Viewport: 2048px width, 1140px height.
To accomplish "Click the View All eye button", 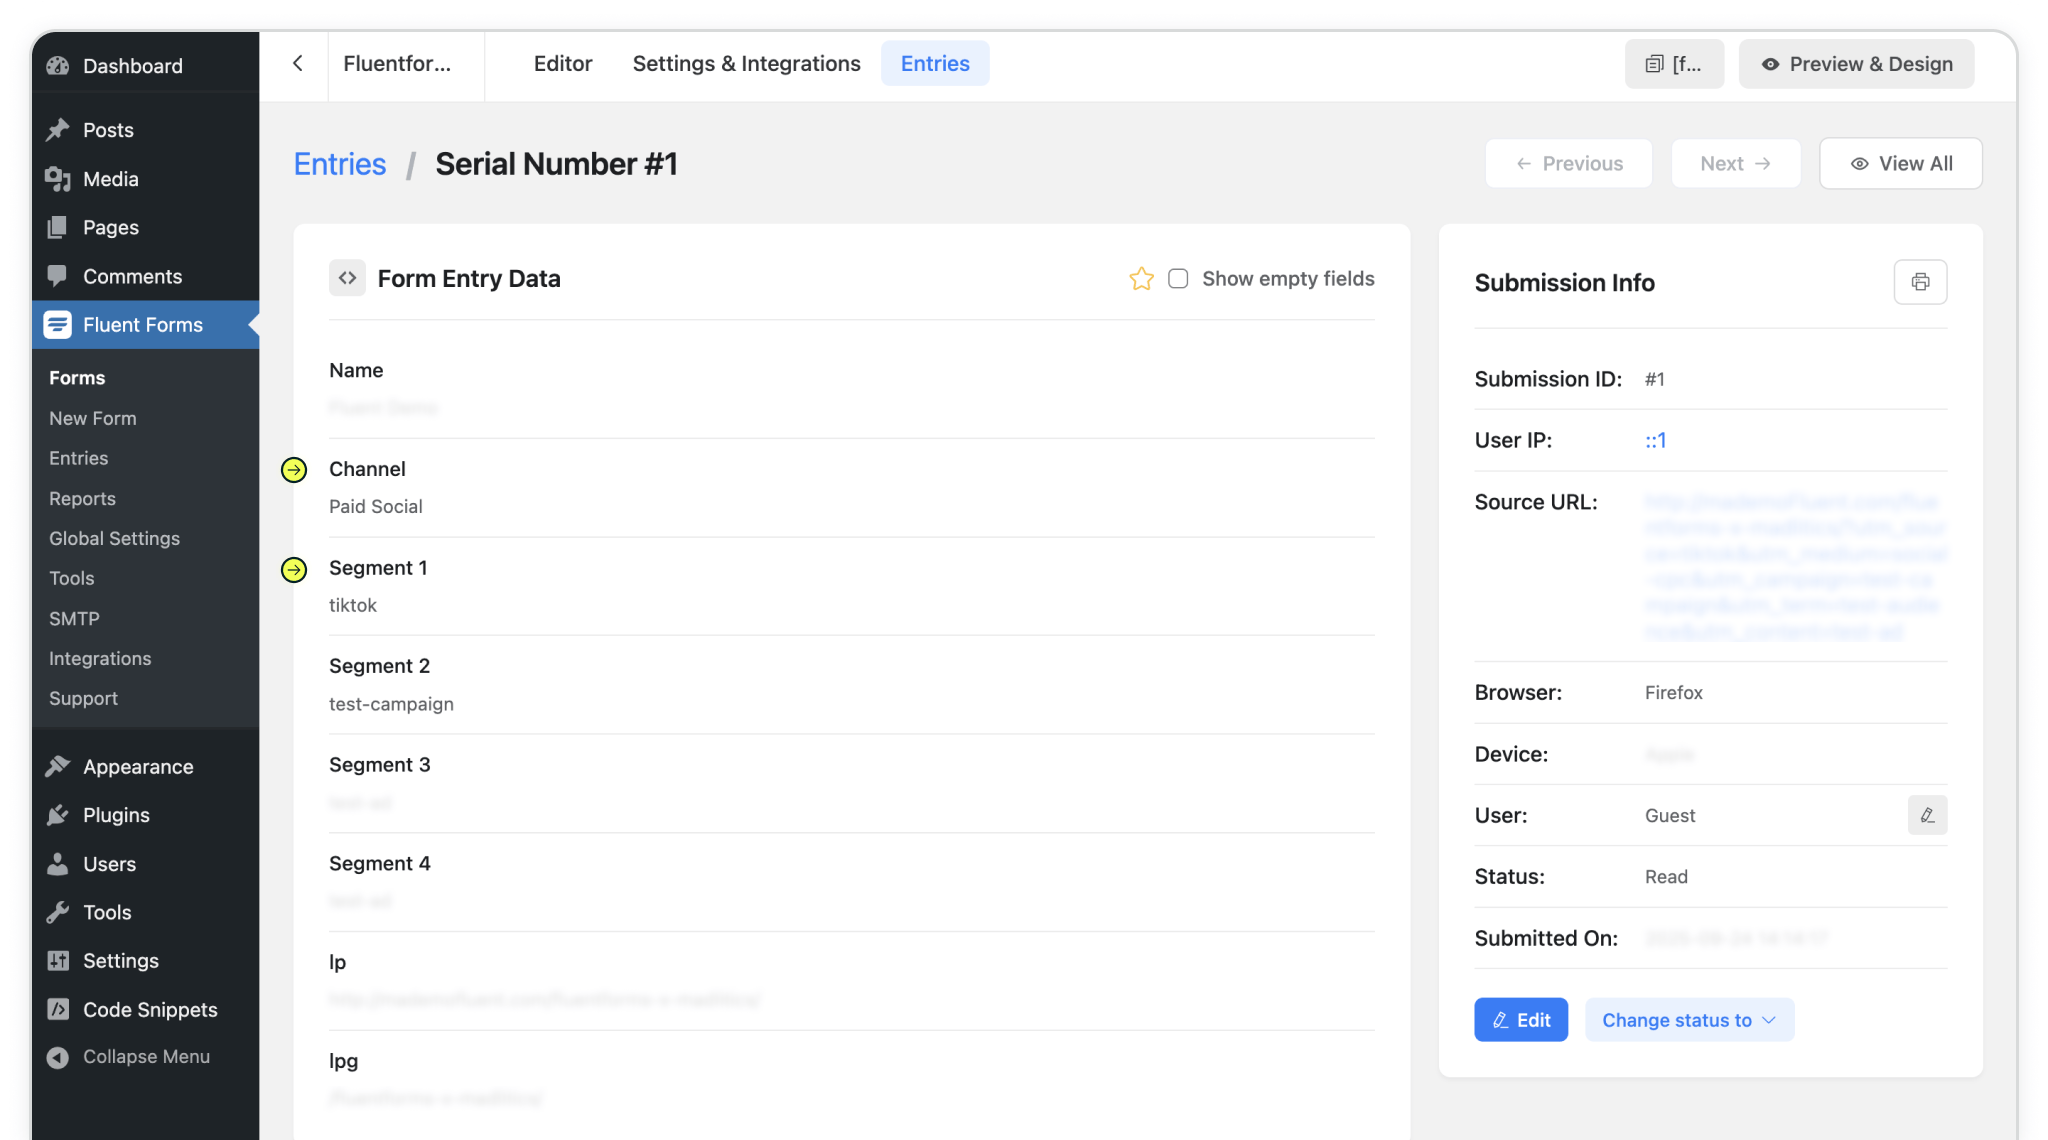I will point(1900,164).
